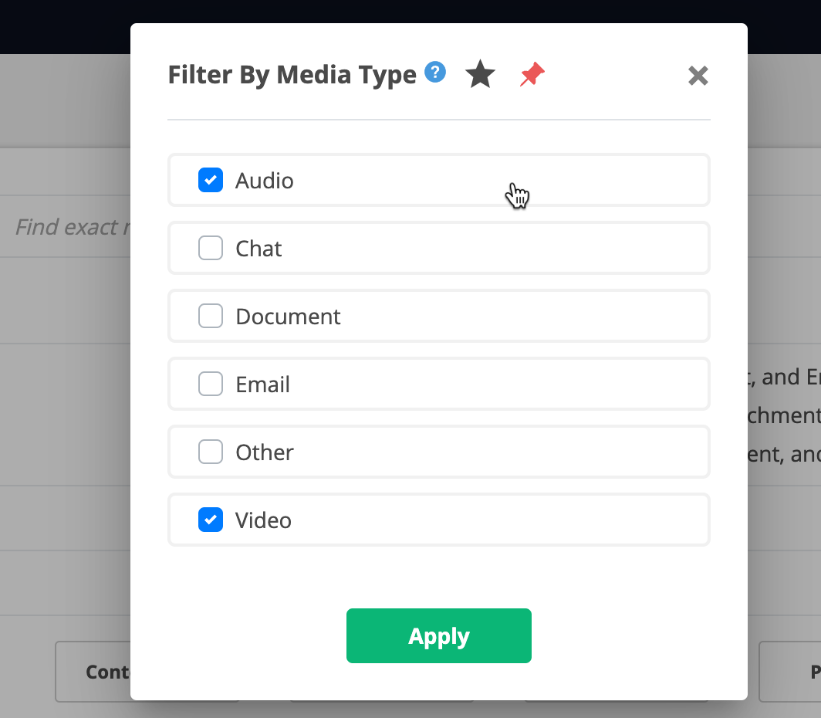Screen dimensions: 821x718
Task: Deselect the Video checkbox
Action: (x=210, y=520)
